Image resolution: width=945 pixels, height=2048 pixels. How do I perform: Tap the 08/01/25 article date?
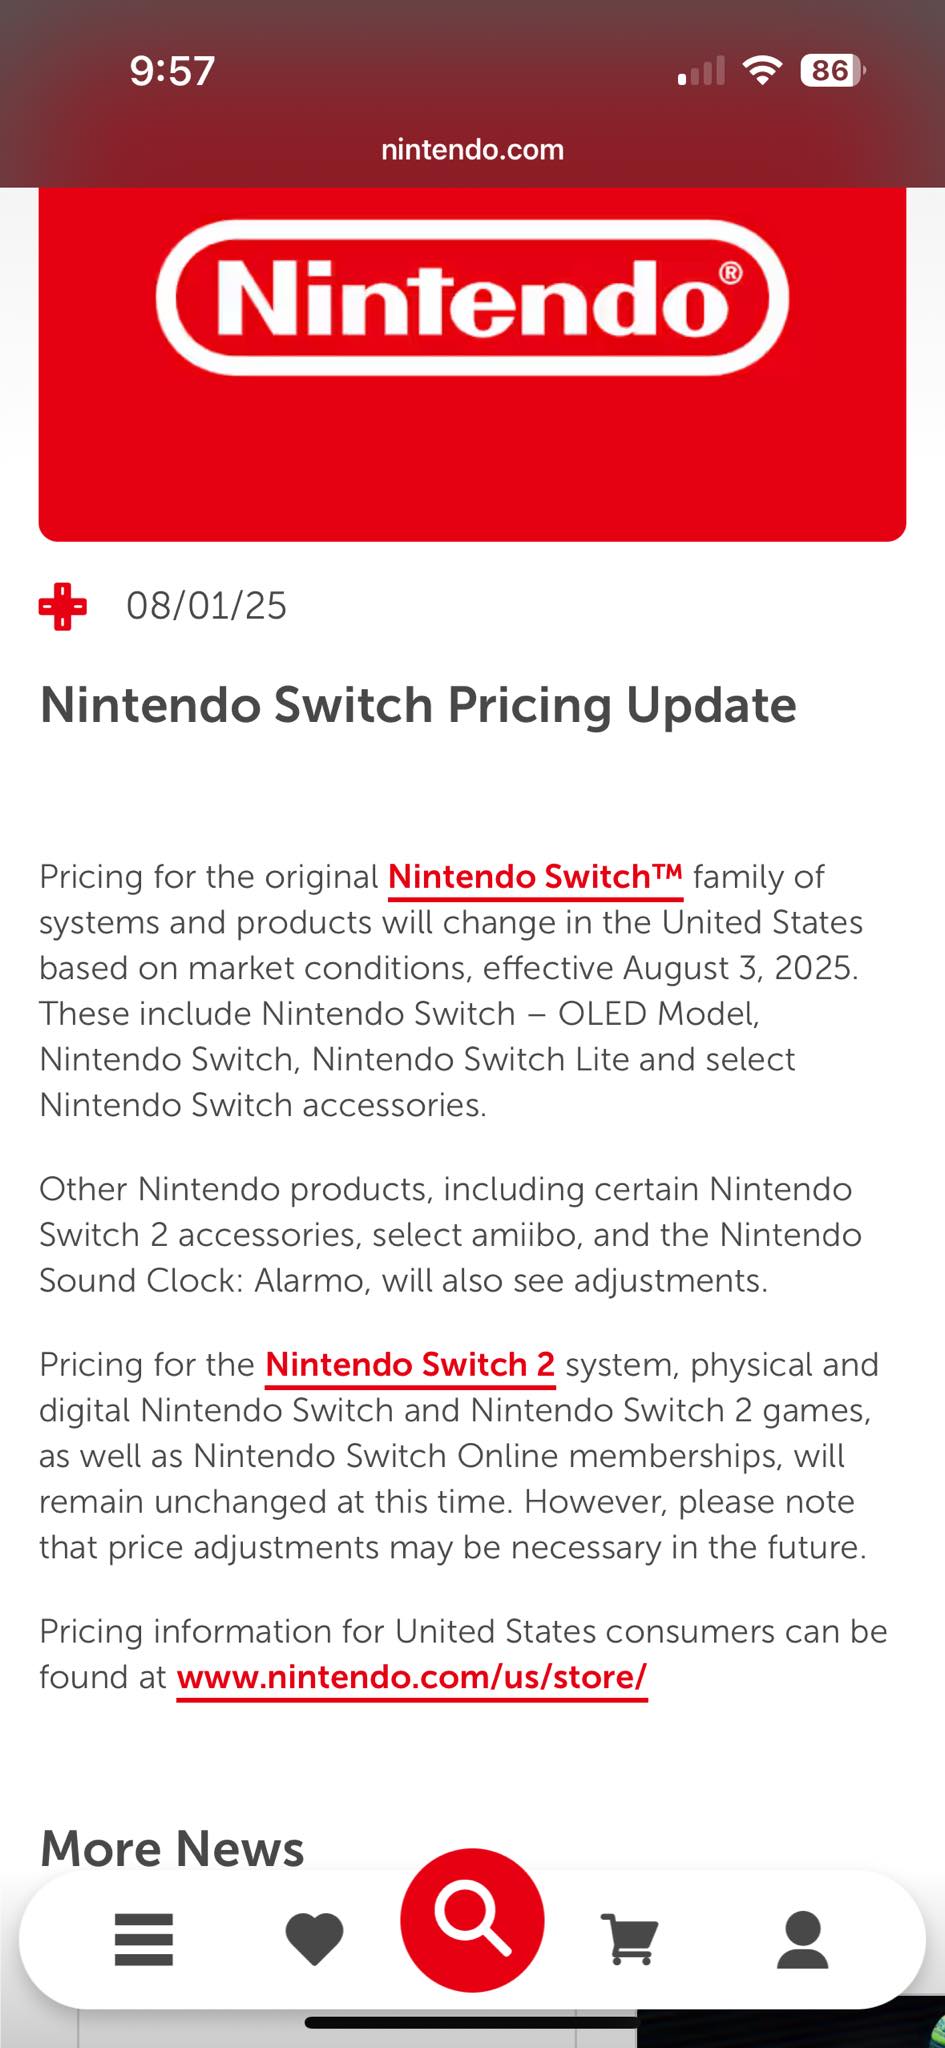pos(206,606)
